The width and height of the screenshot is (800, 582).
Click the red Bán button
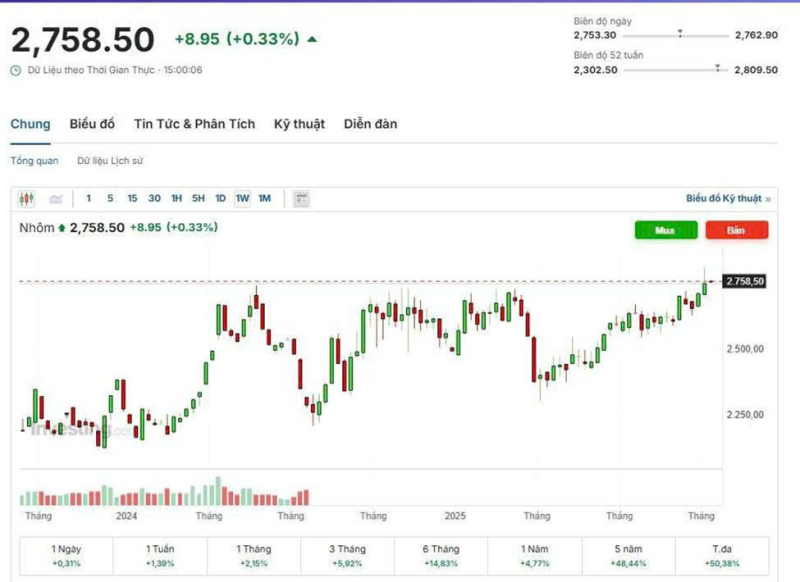pos(736,230)
